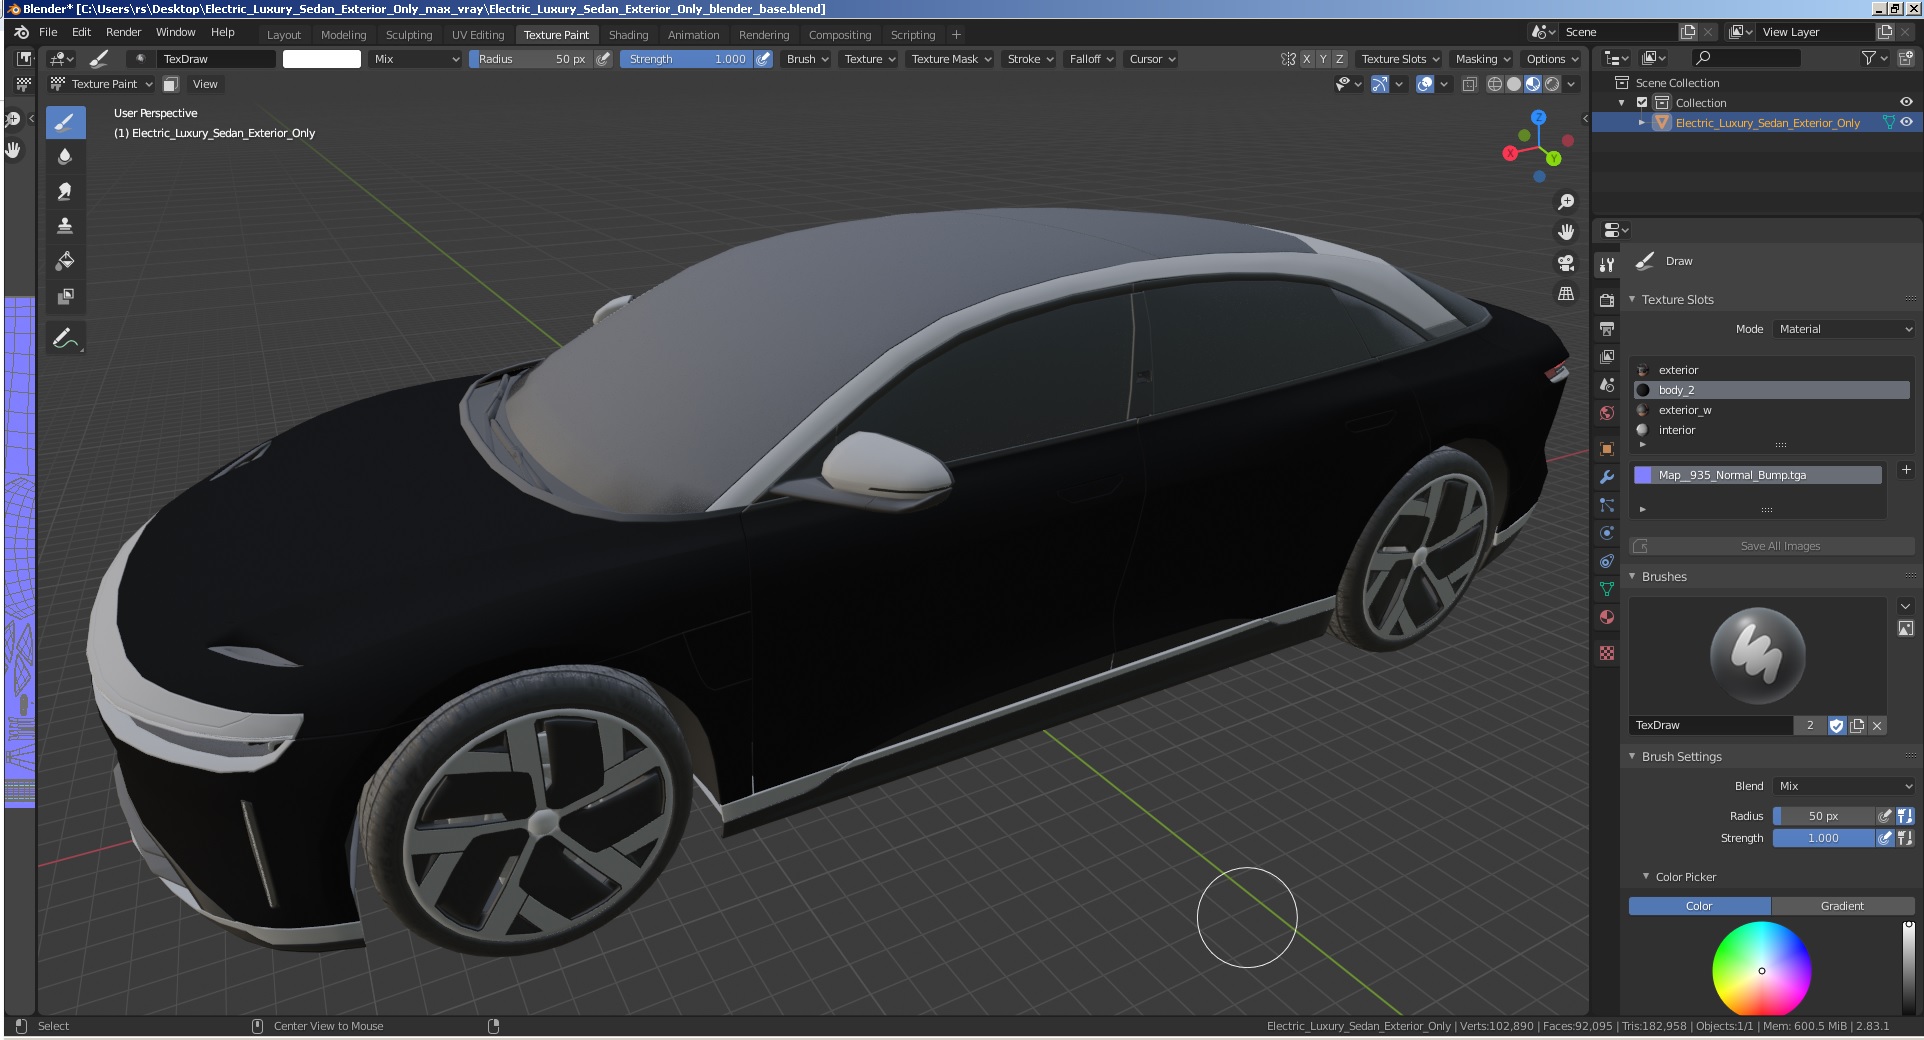Select the Mask tool
1924x1040 pixels.
click(x=65, y=296)
